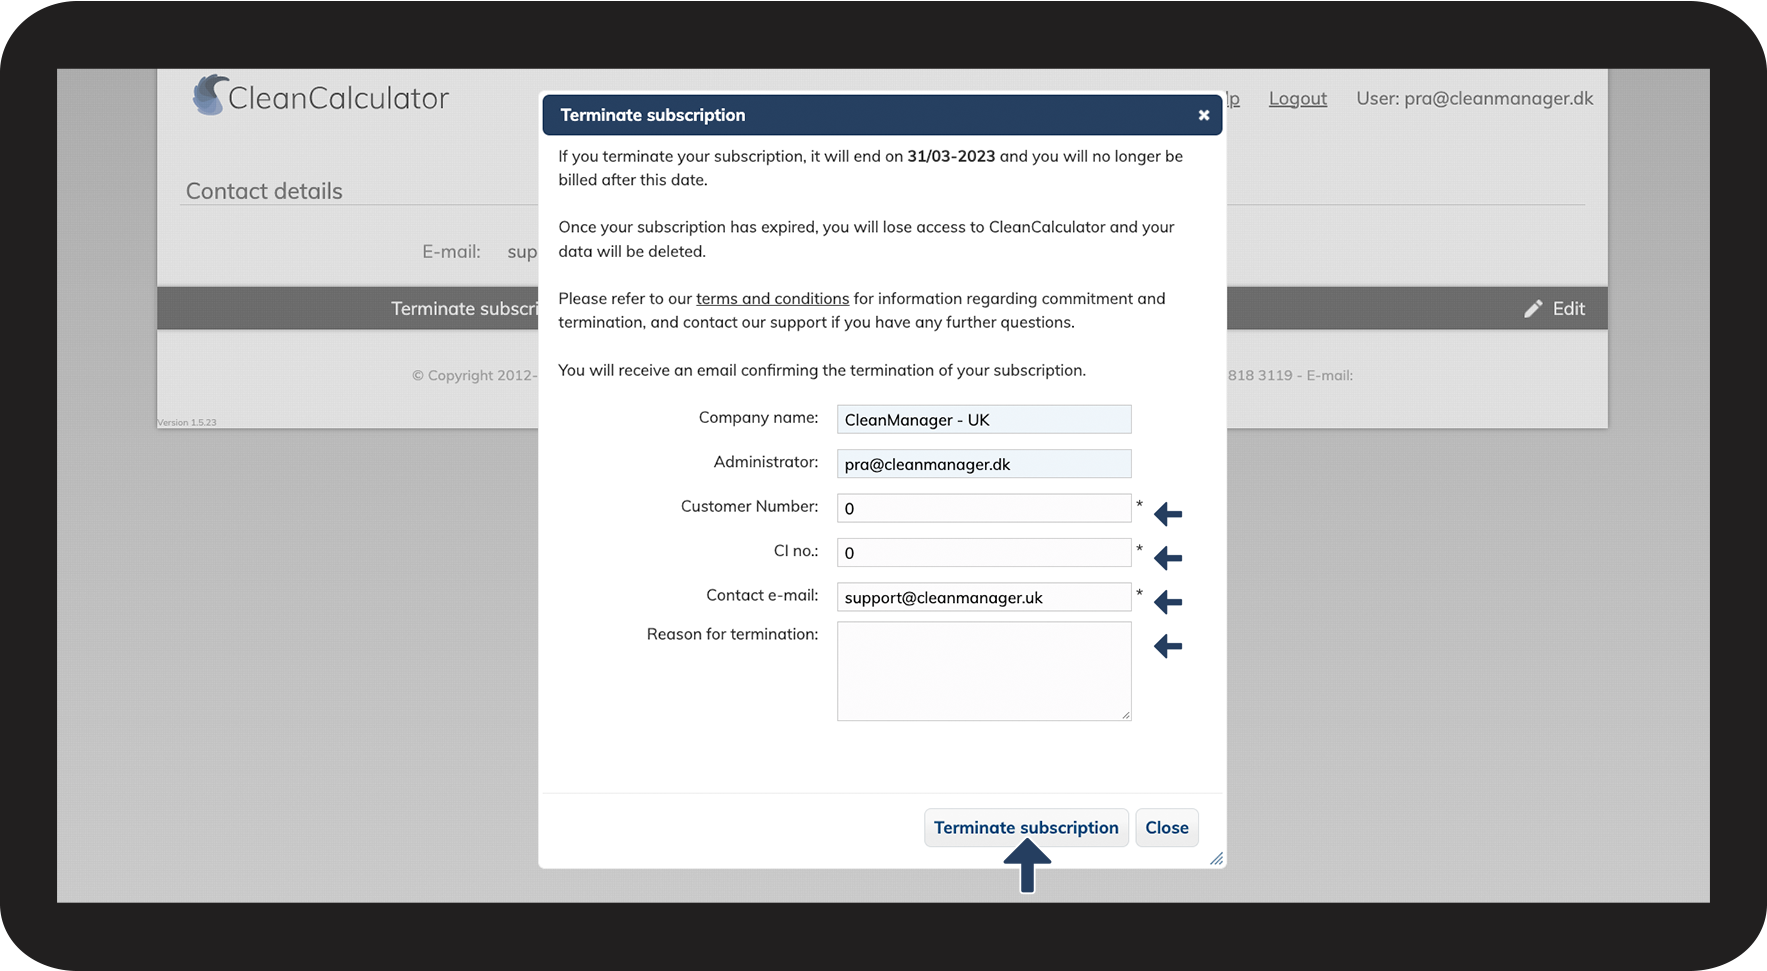Click the CI no. input field

[x=984, y=553]
